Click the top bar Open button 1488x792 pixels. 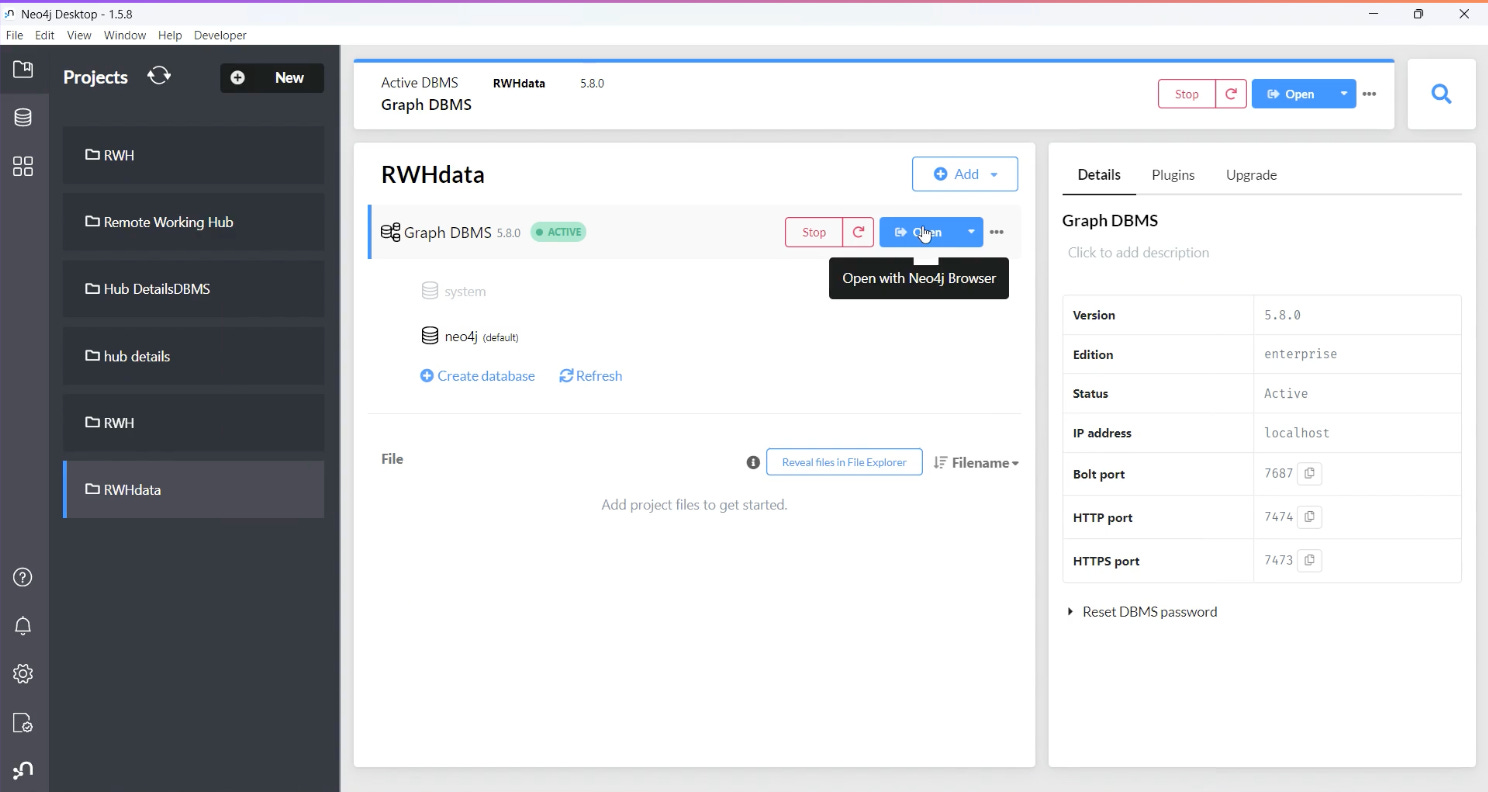(1291, 94)
